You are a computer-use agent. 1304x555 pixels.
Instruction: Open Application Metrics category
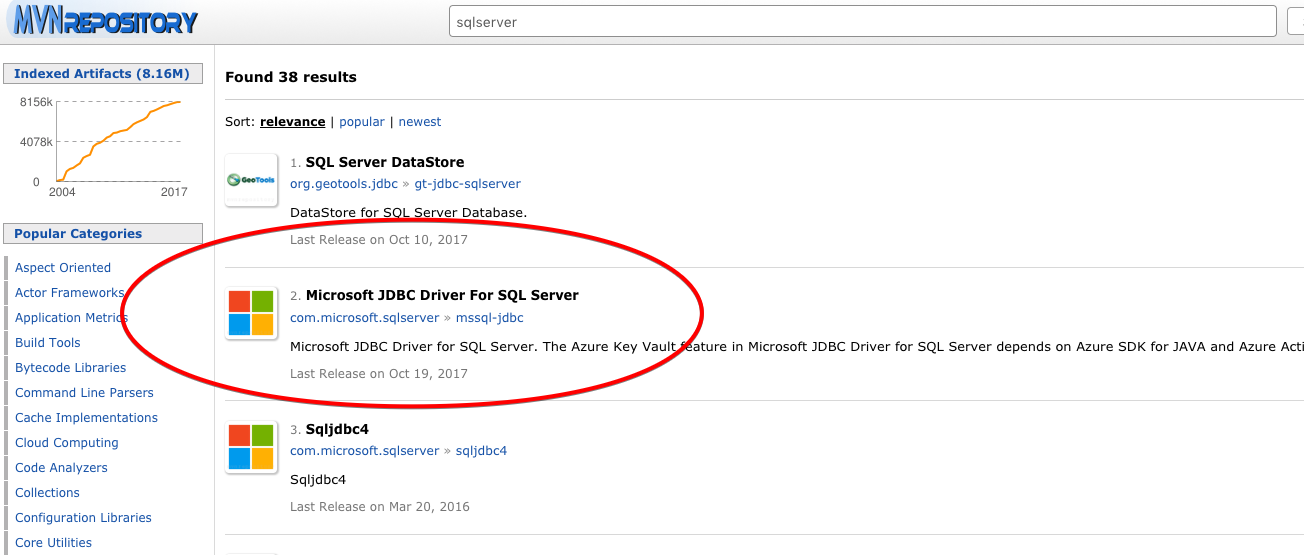pyautogui.click(x=71, y=318)
